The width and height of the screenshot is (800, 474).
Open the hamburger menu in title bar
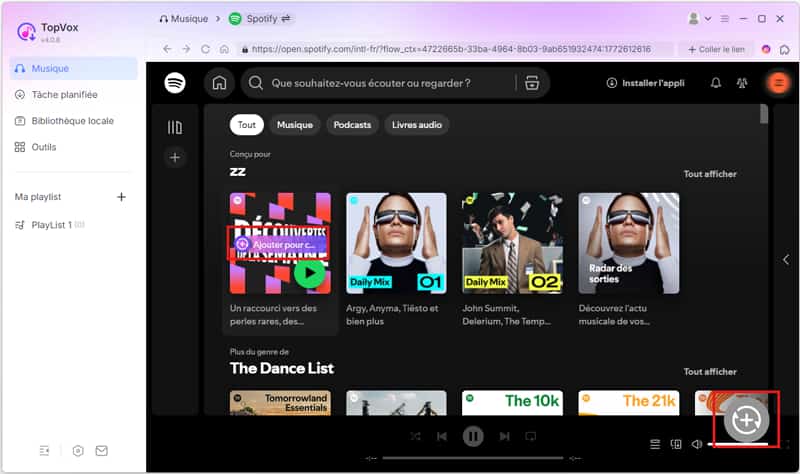click(x=724, y=19)
